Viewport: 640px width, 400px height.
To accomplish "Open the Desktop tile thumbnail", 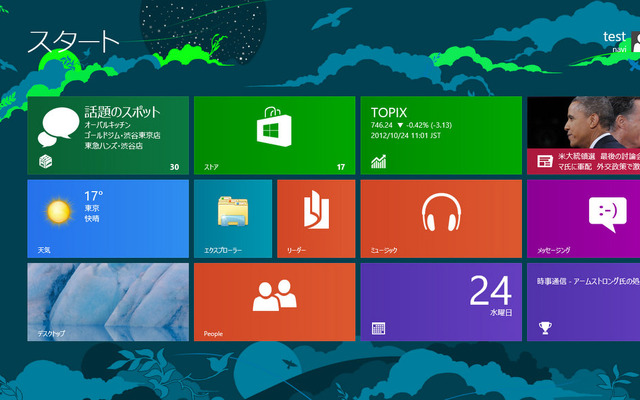I will click(108, 302).
